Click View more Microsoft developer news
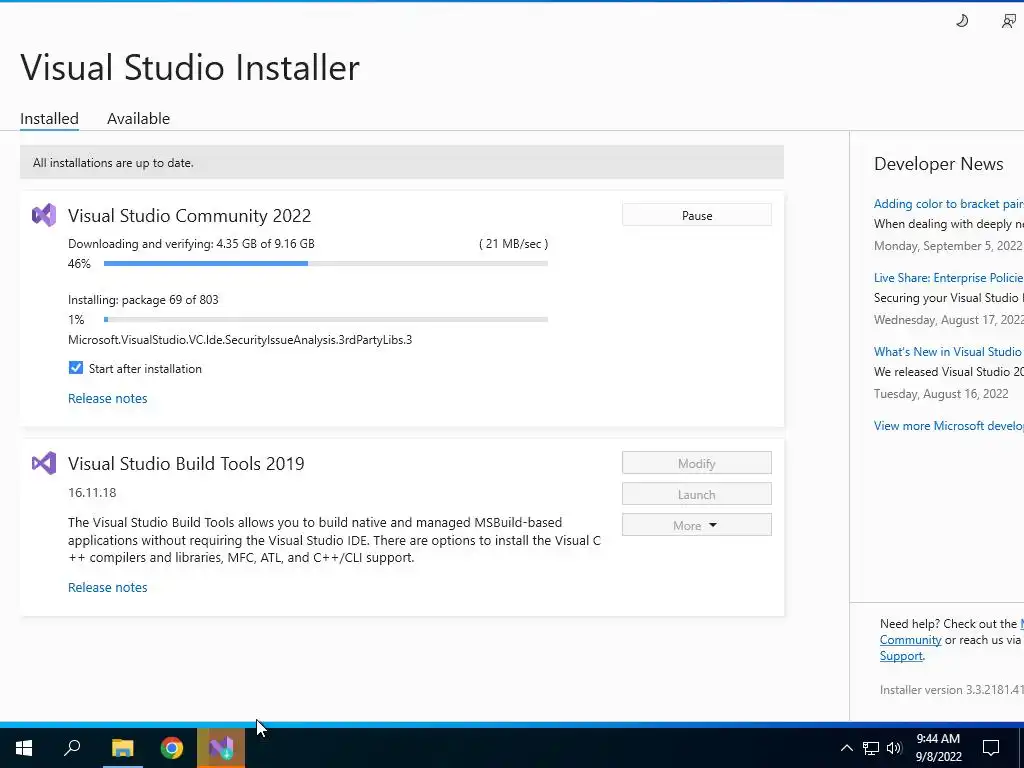Screen dimensions: 1024x768 tap(948, 426)
